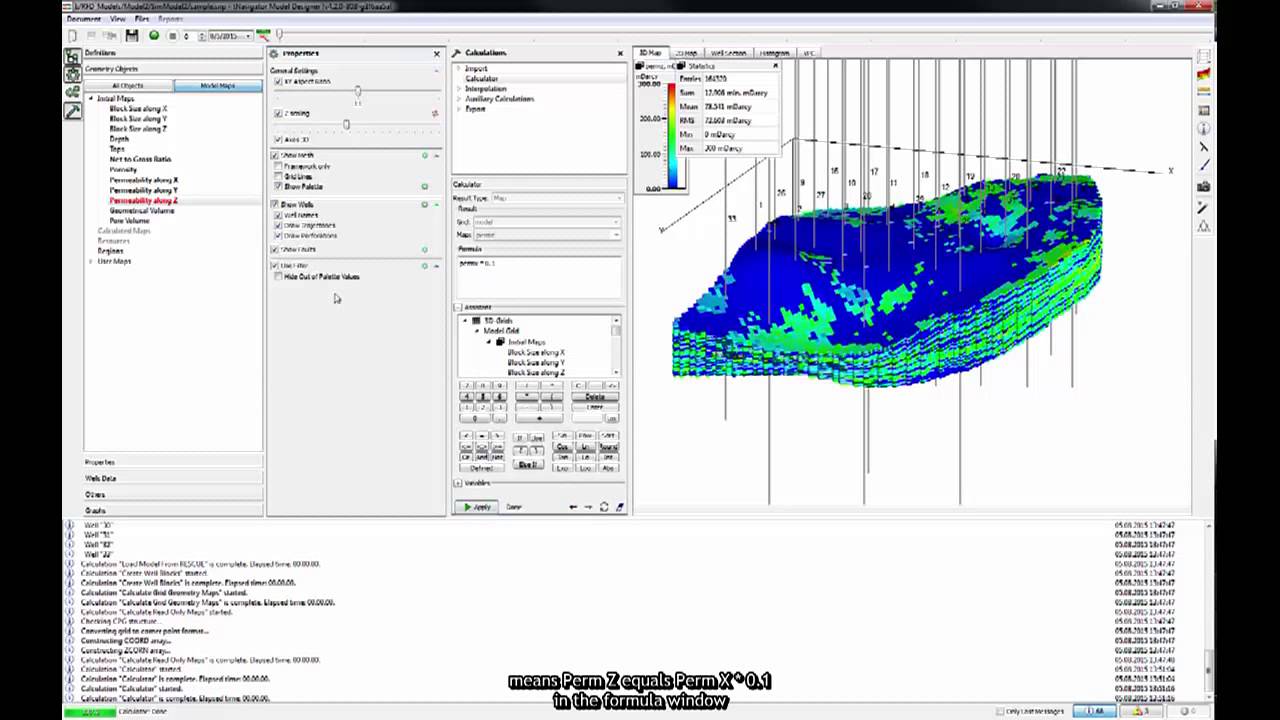
Task: Open the Files menu
Action: click(x=142, y=19)
